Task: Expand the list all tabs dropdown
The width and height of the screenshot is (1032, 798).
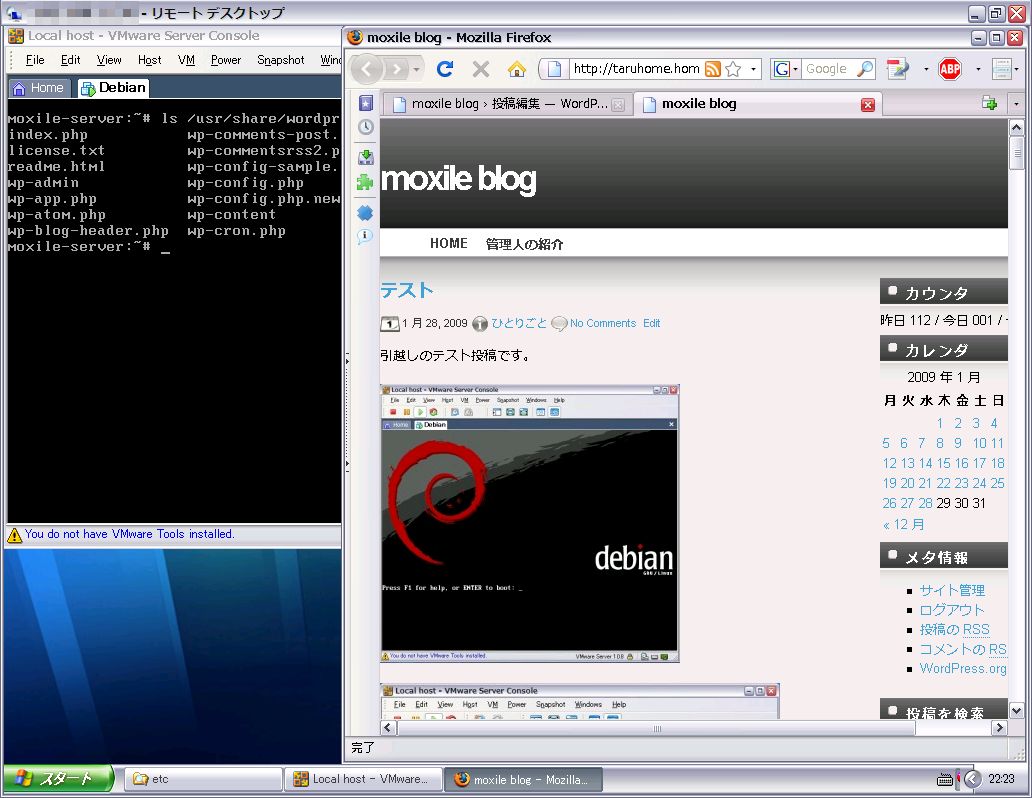Action: [x=1016, y=104]
